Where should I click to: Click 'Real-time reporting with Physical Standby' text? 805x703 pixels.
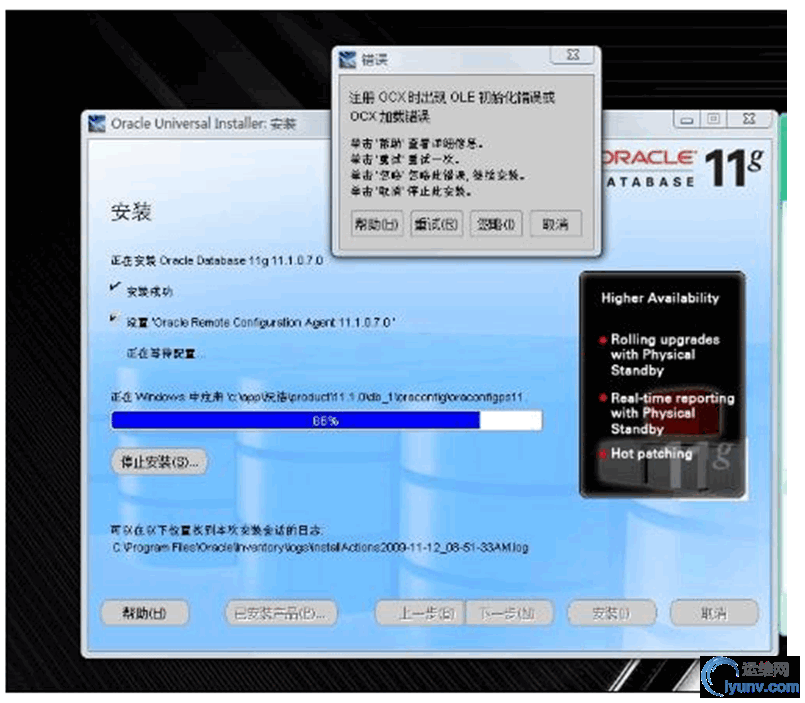point(672,413)
